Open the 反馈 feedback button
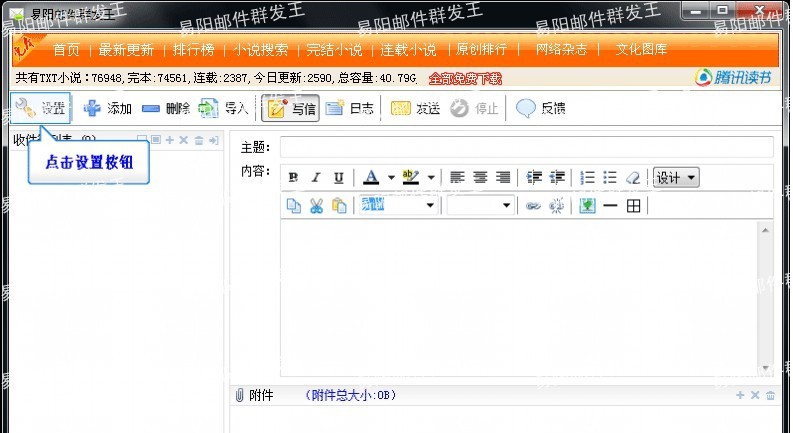This screenshot has width=793, height=433. [x=541, y=108]
